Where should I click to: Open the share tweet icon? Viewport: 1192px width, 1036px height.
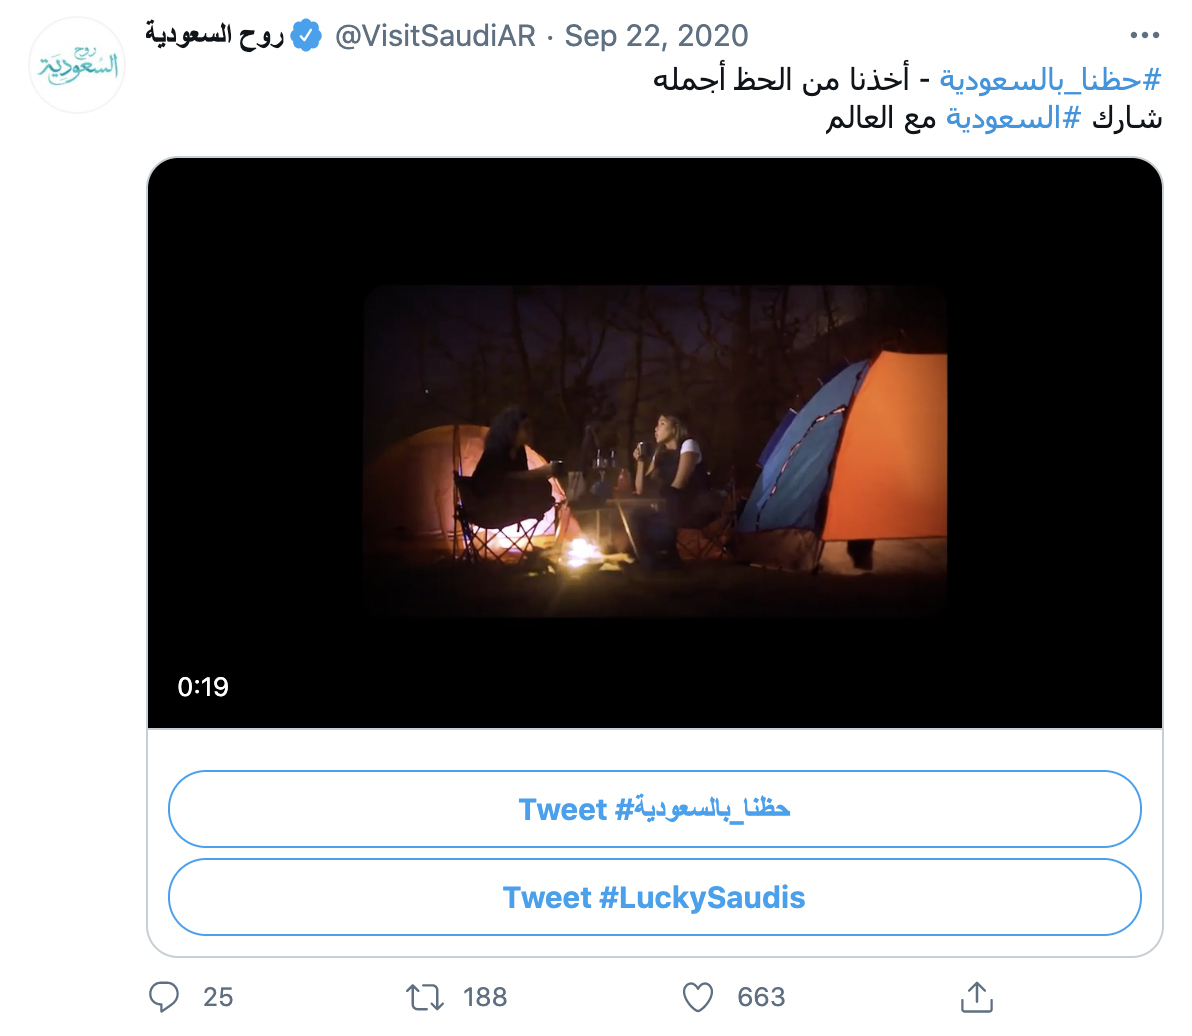[975, 996]
